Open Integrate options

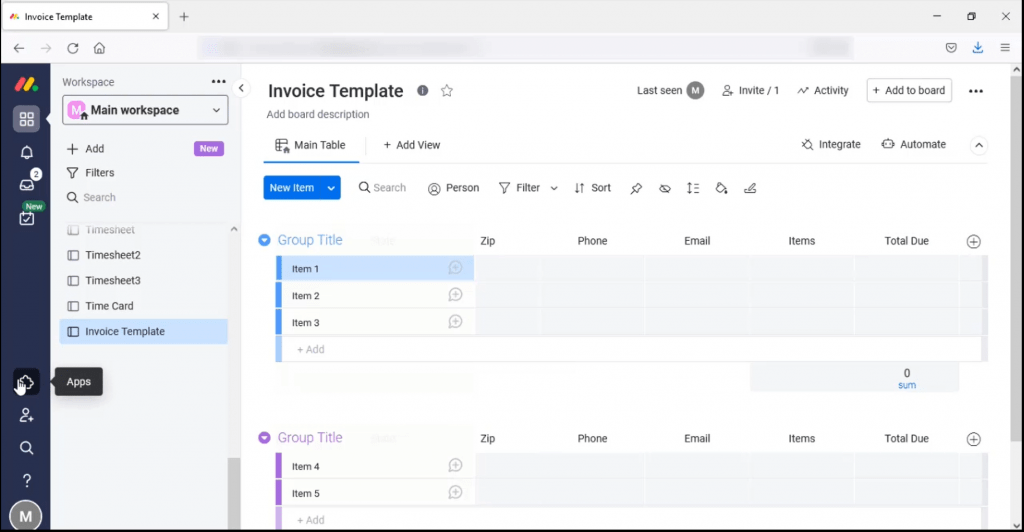(831, 145)
